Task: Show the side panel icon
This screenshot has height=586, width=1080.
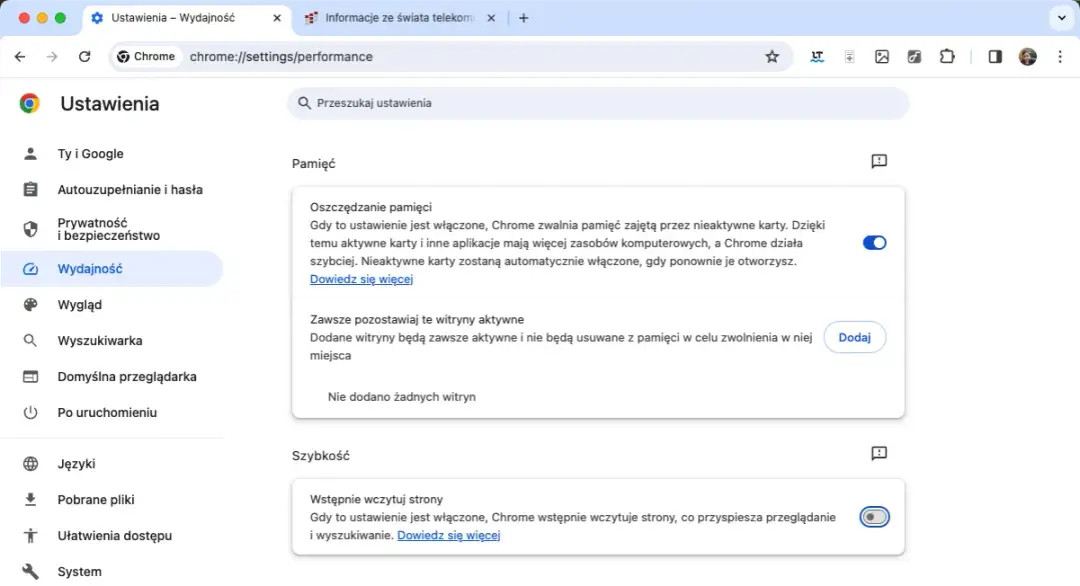Action: tap(994, 56)
